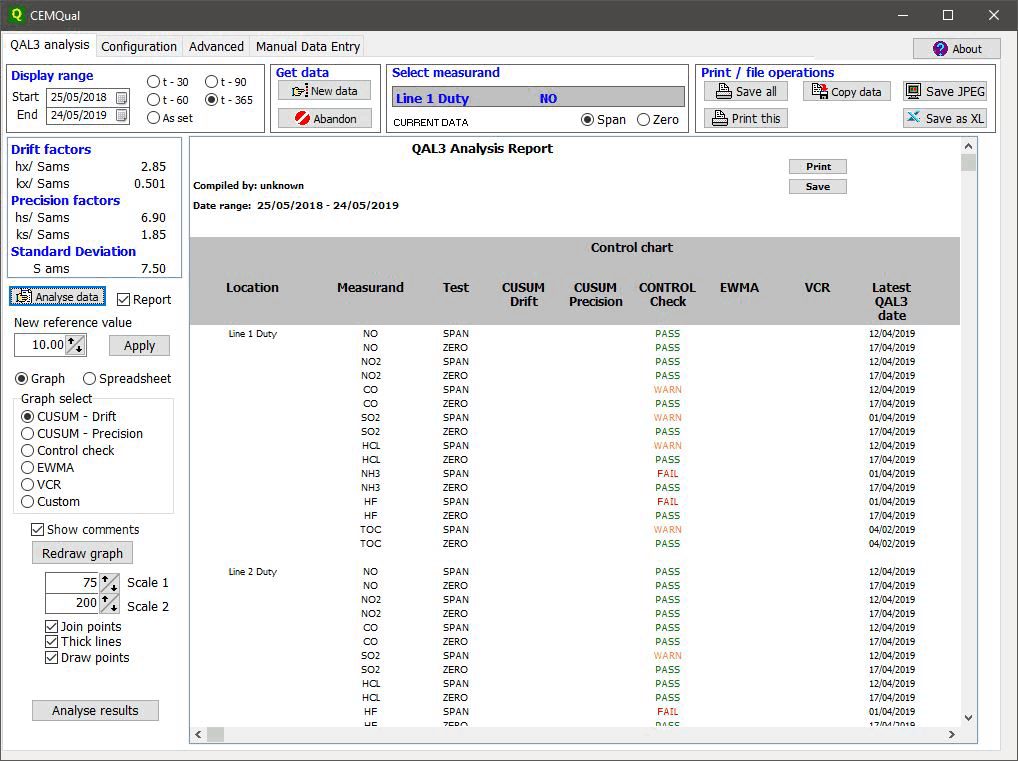
Task: Click Save all with printer icon
Action: pos(745,91)
